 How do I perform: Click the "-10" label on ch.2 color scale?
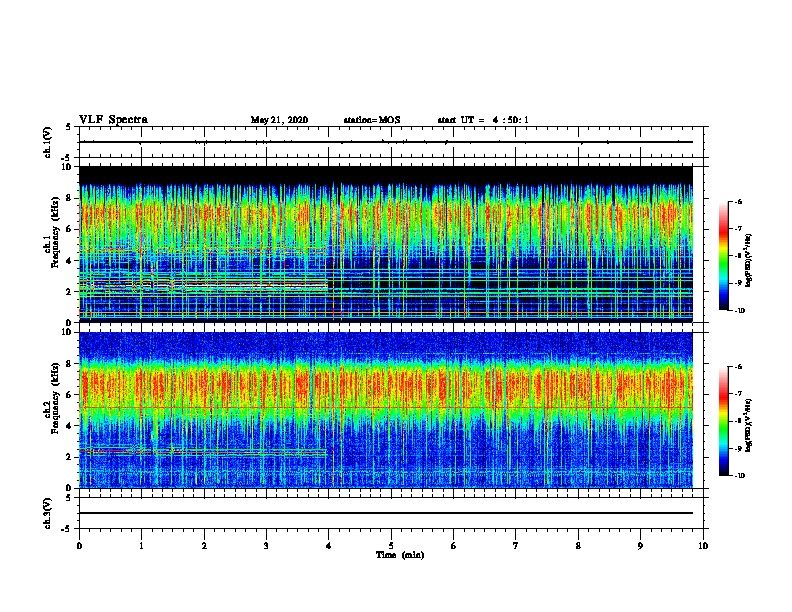pos(739,475)
